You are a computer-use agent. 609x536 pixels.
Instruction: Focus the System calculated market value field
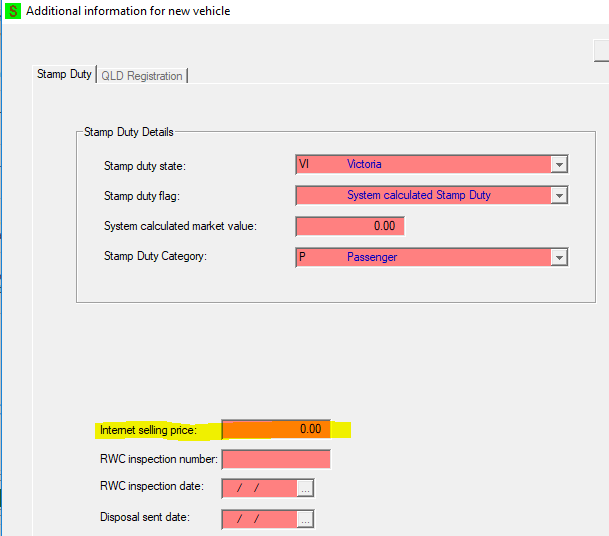point(350,226)
